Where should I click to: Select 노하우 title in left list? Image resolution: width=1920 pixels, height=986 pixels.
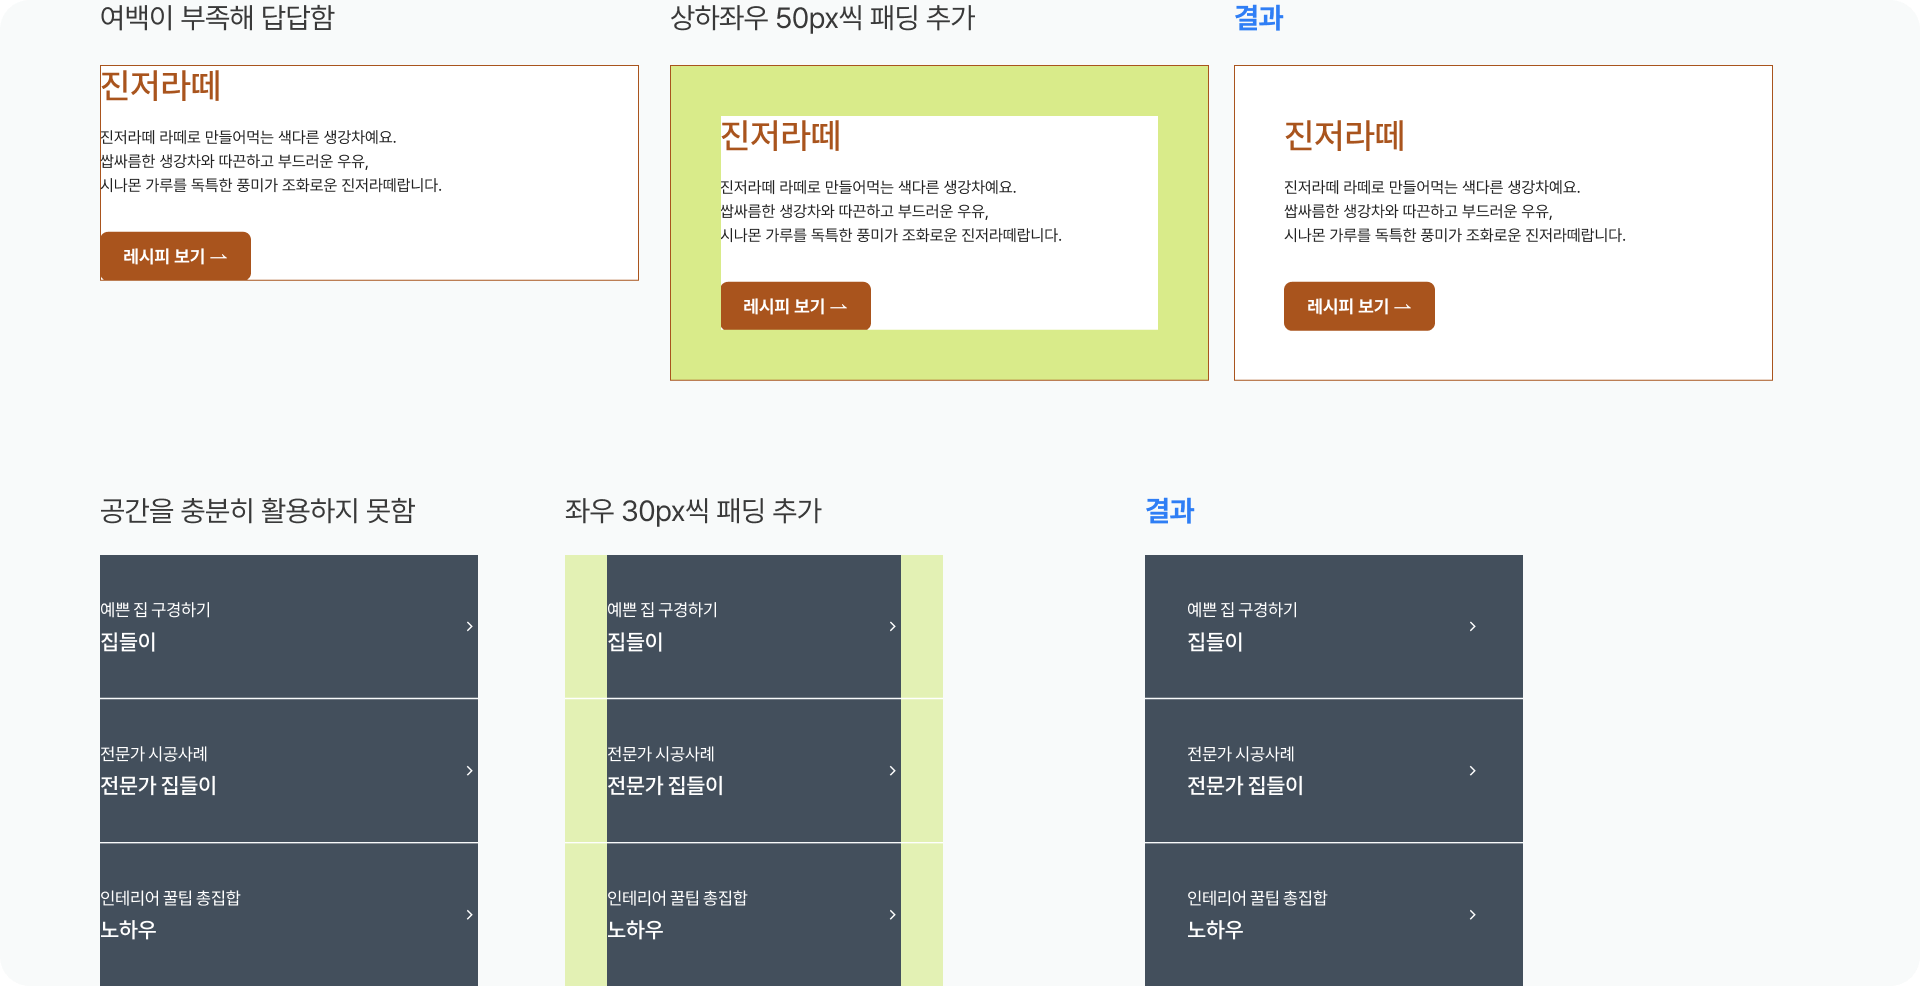tap(128, 930)
